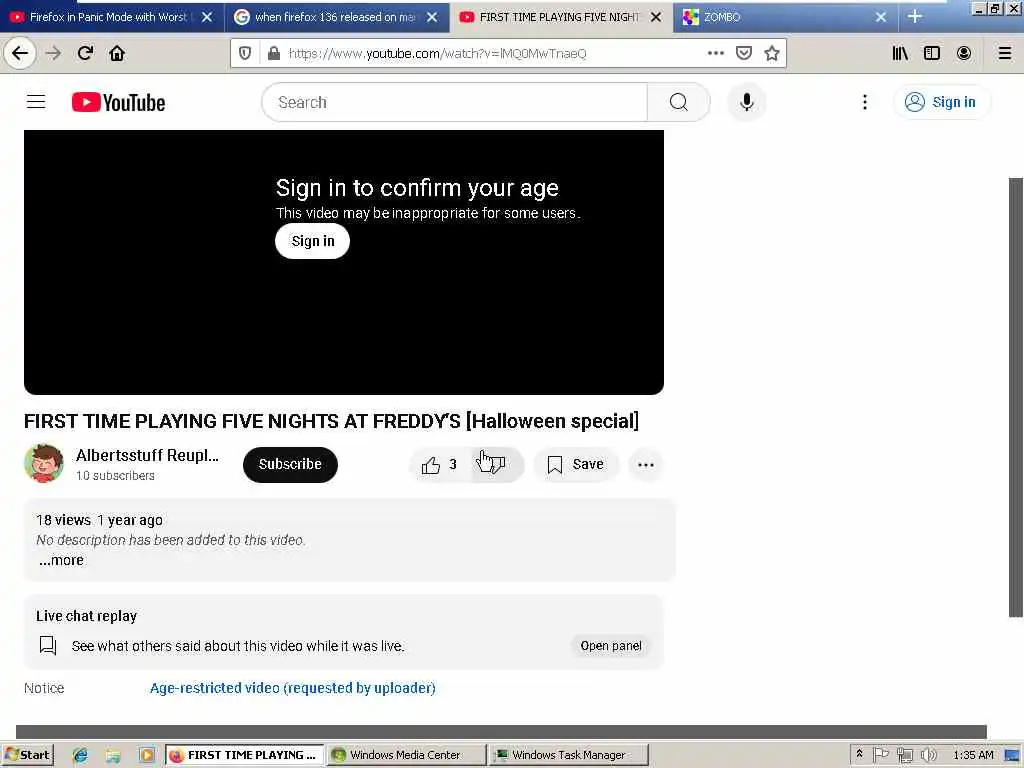Open the live chat replay panel

611,646
